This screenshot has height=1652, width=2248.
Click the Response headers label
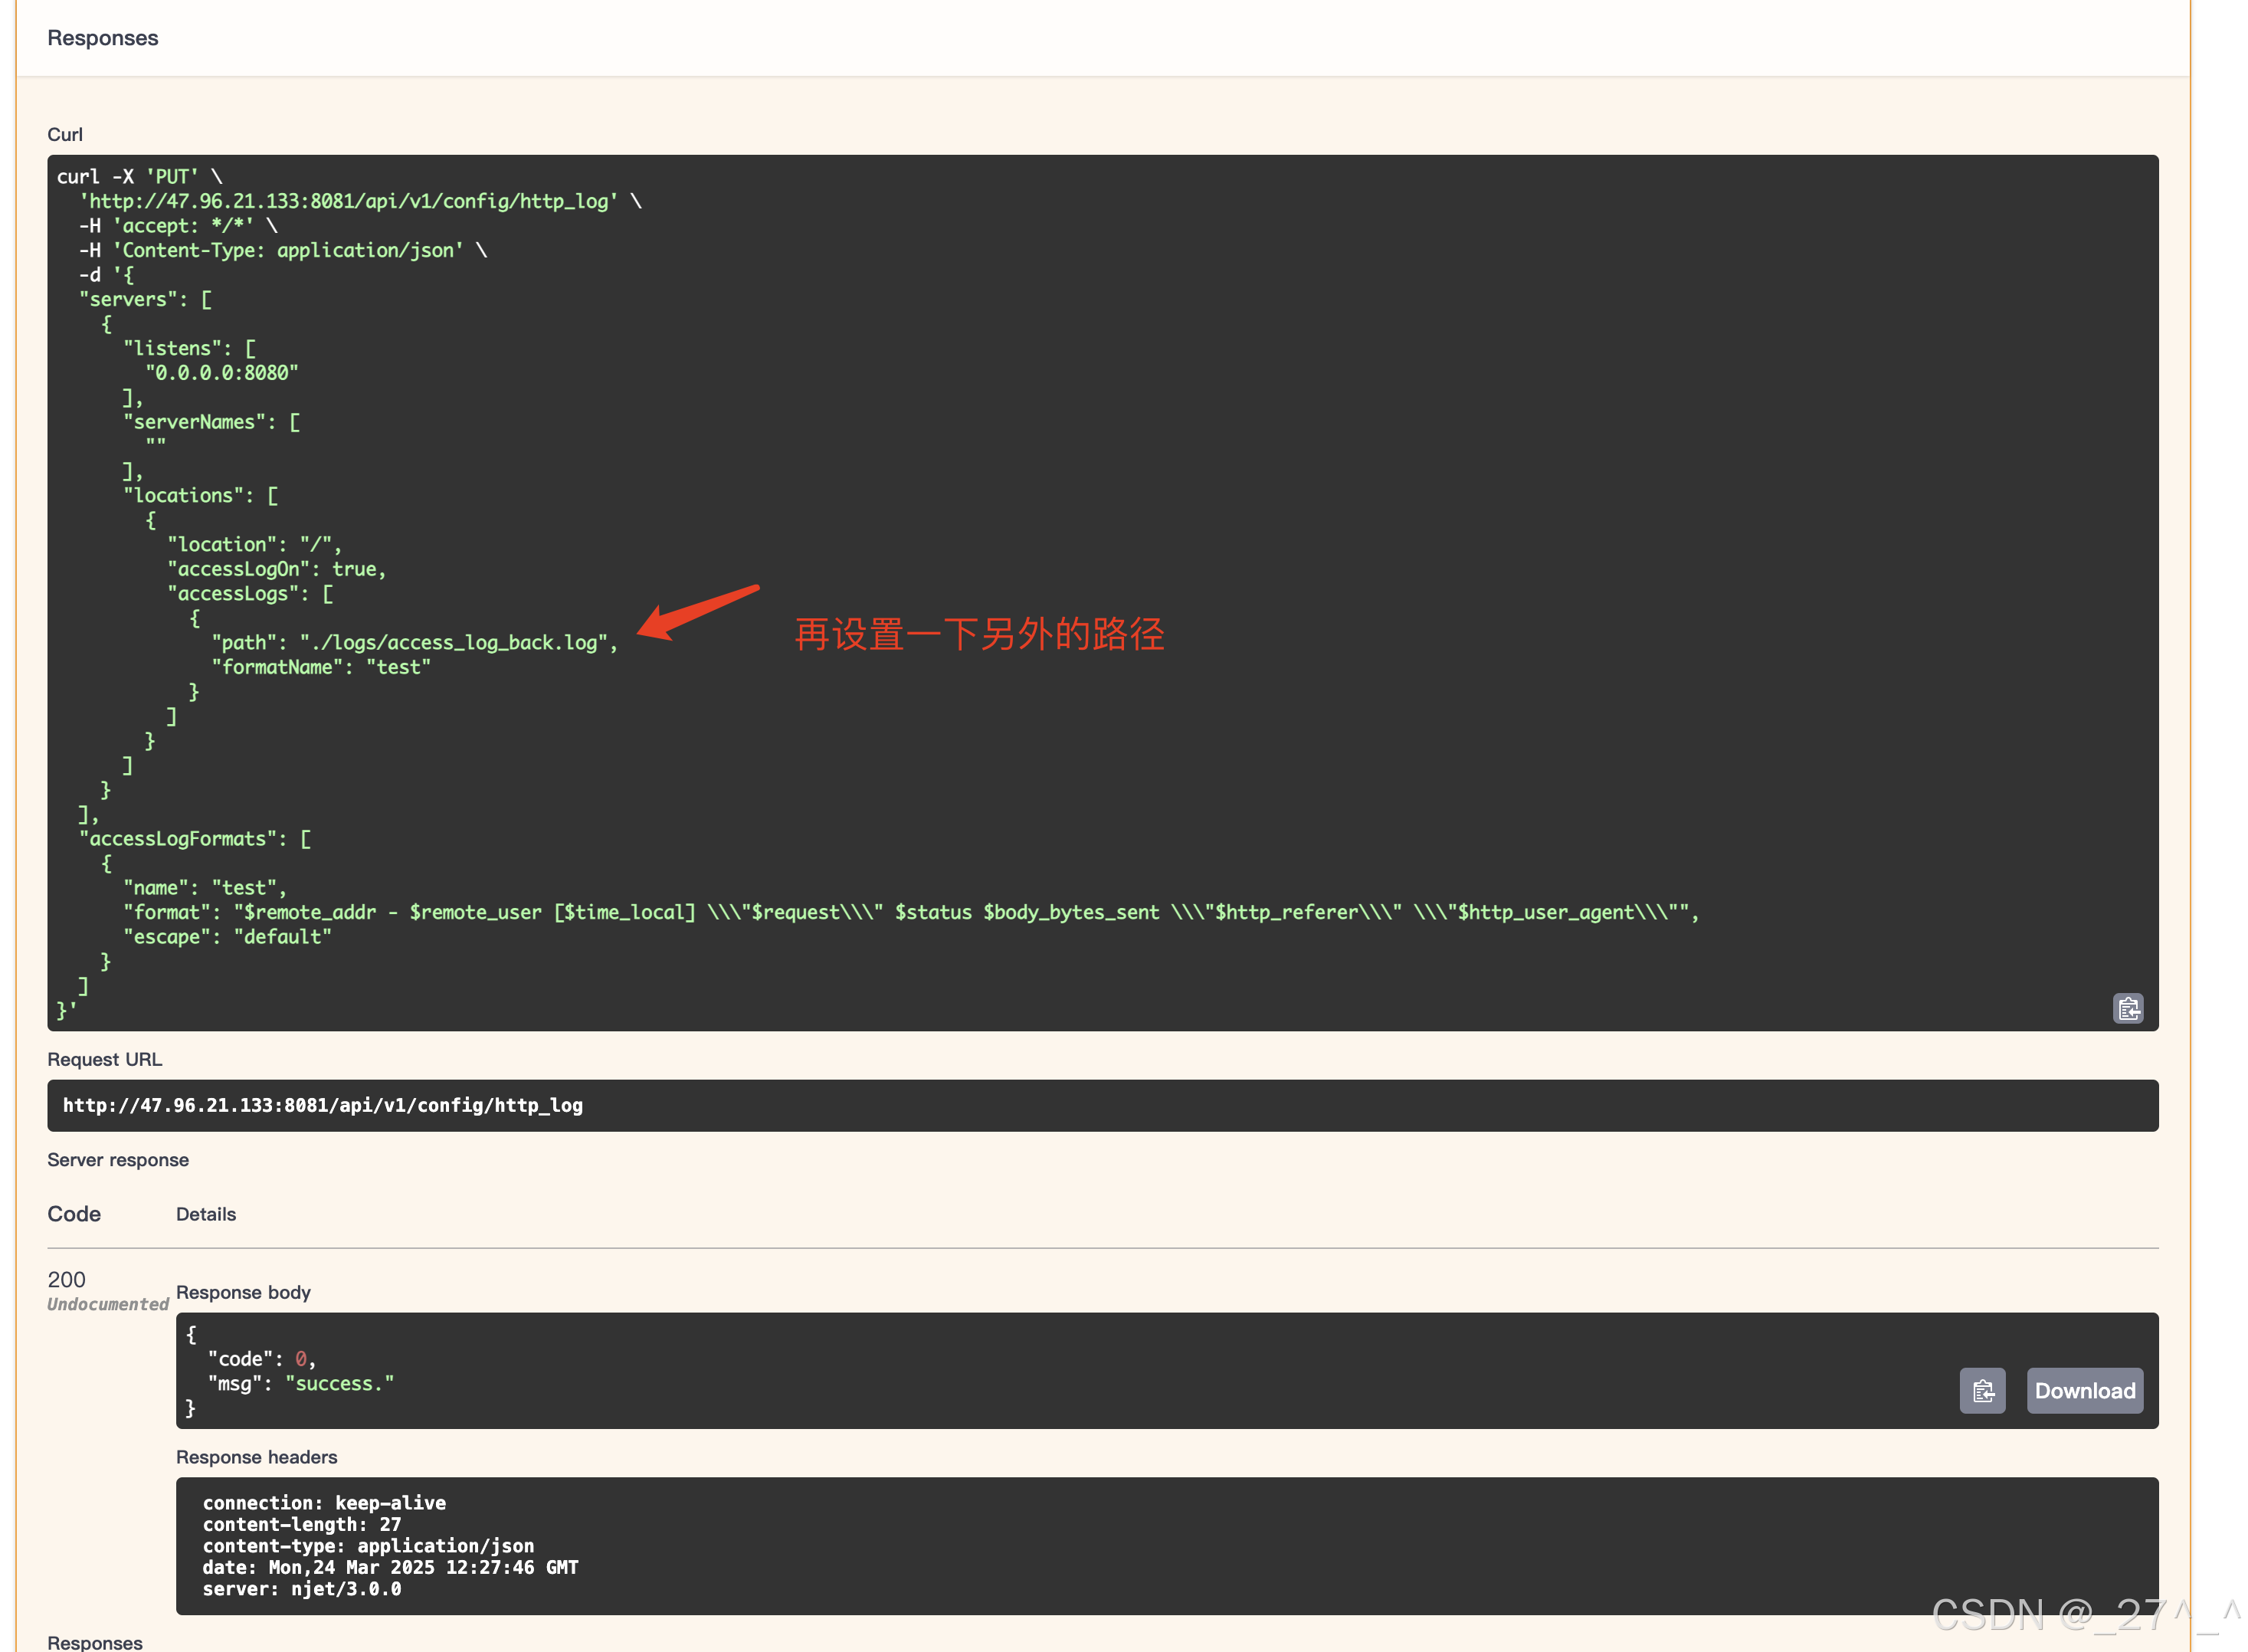[x=256, y=1457]
